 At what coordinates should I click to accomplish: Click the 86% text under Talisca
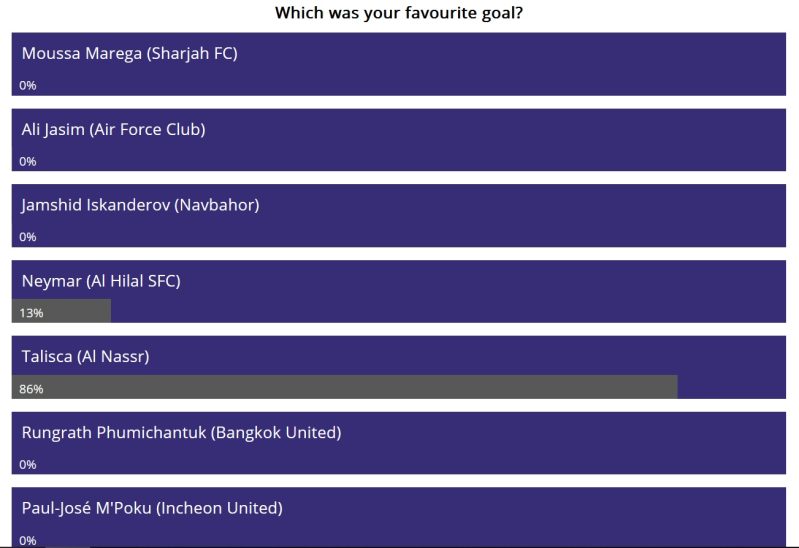coord(31,389)
